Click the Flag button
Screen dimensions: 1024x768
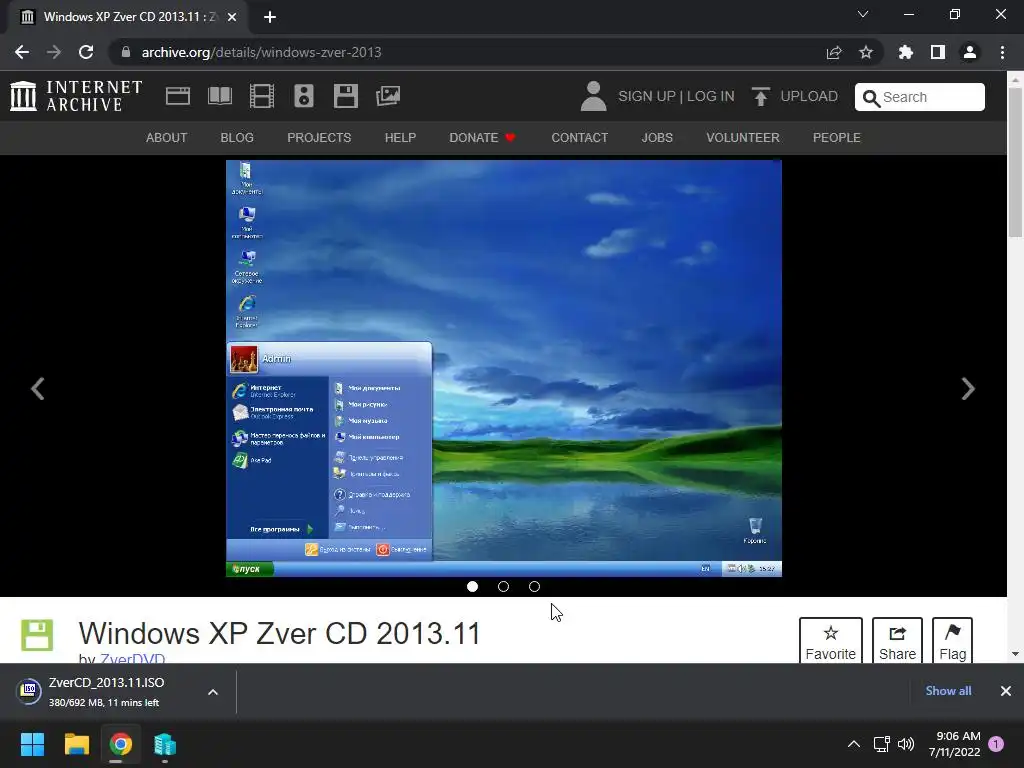coord(952,641)
